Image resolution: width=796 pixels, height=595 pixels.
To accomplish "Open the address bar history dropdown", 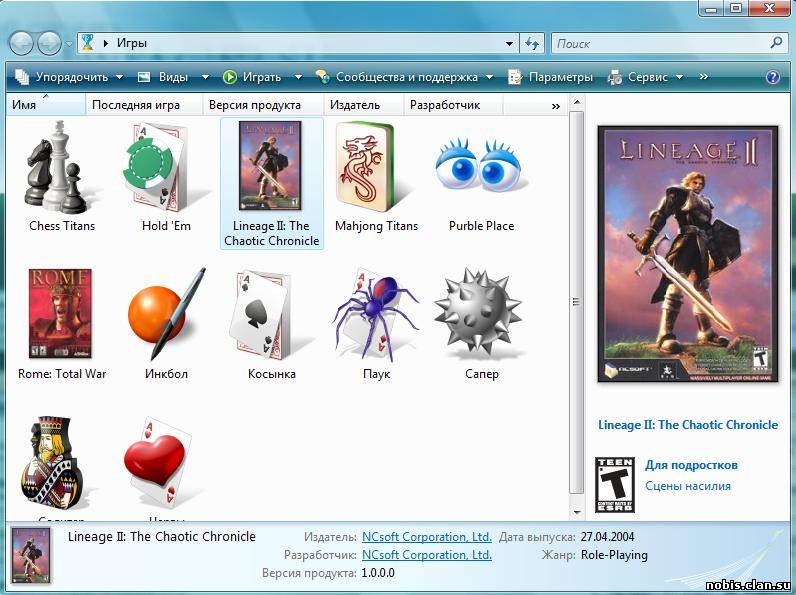I will (x=509, y=44).
